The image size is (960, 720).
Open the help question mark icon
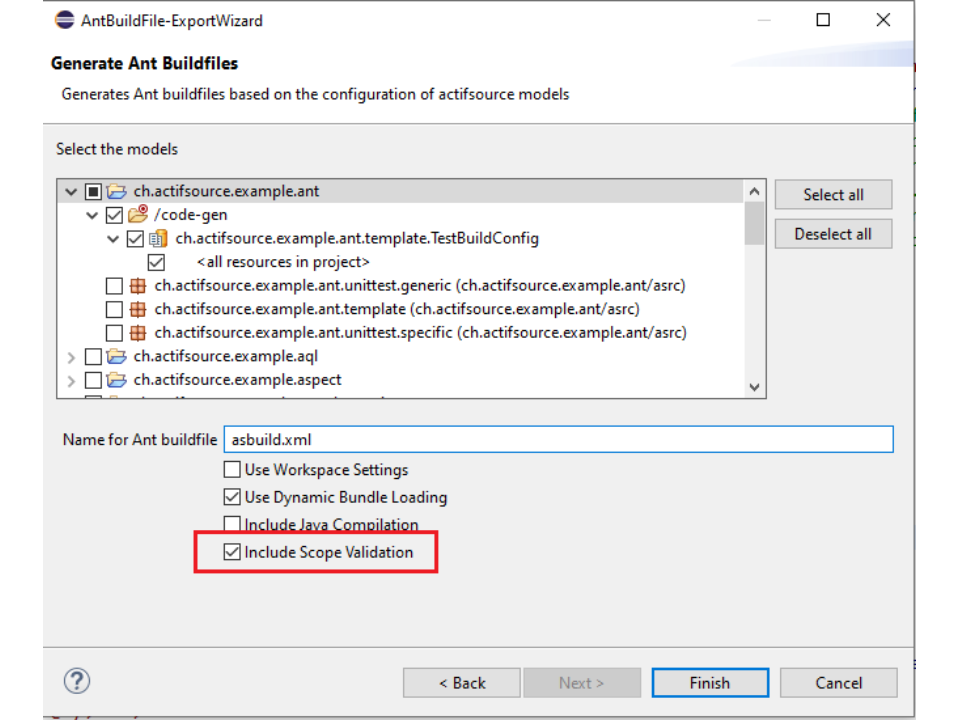pos(77,681)
